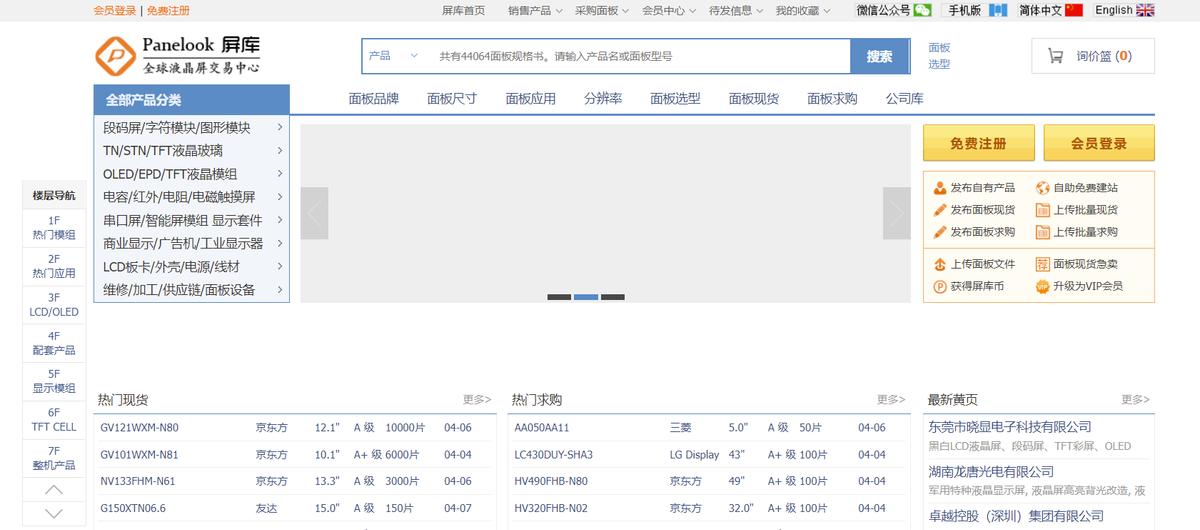Open the 面板品牌 nav tab

tap(374, 99)
